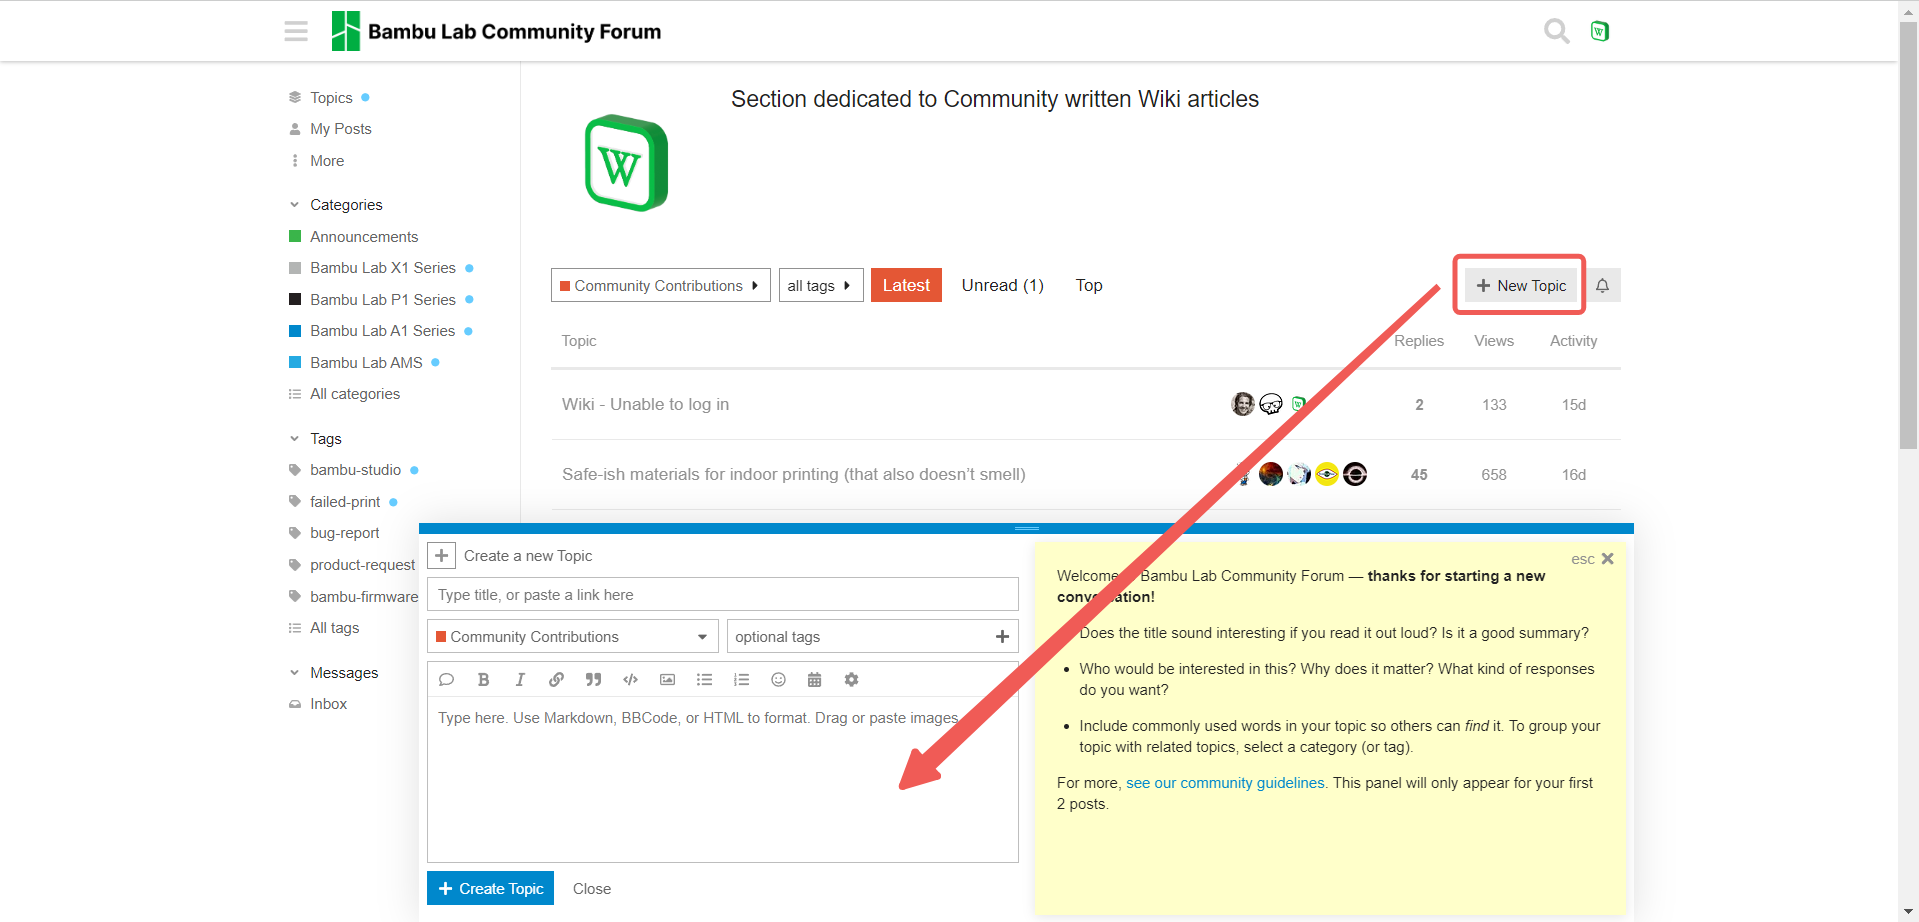Click the page vertical scrollbar

coord(1908,236)
